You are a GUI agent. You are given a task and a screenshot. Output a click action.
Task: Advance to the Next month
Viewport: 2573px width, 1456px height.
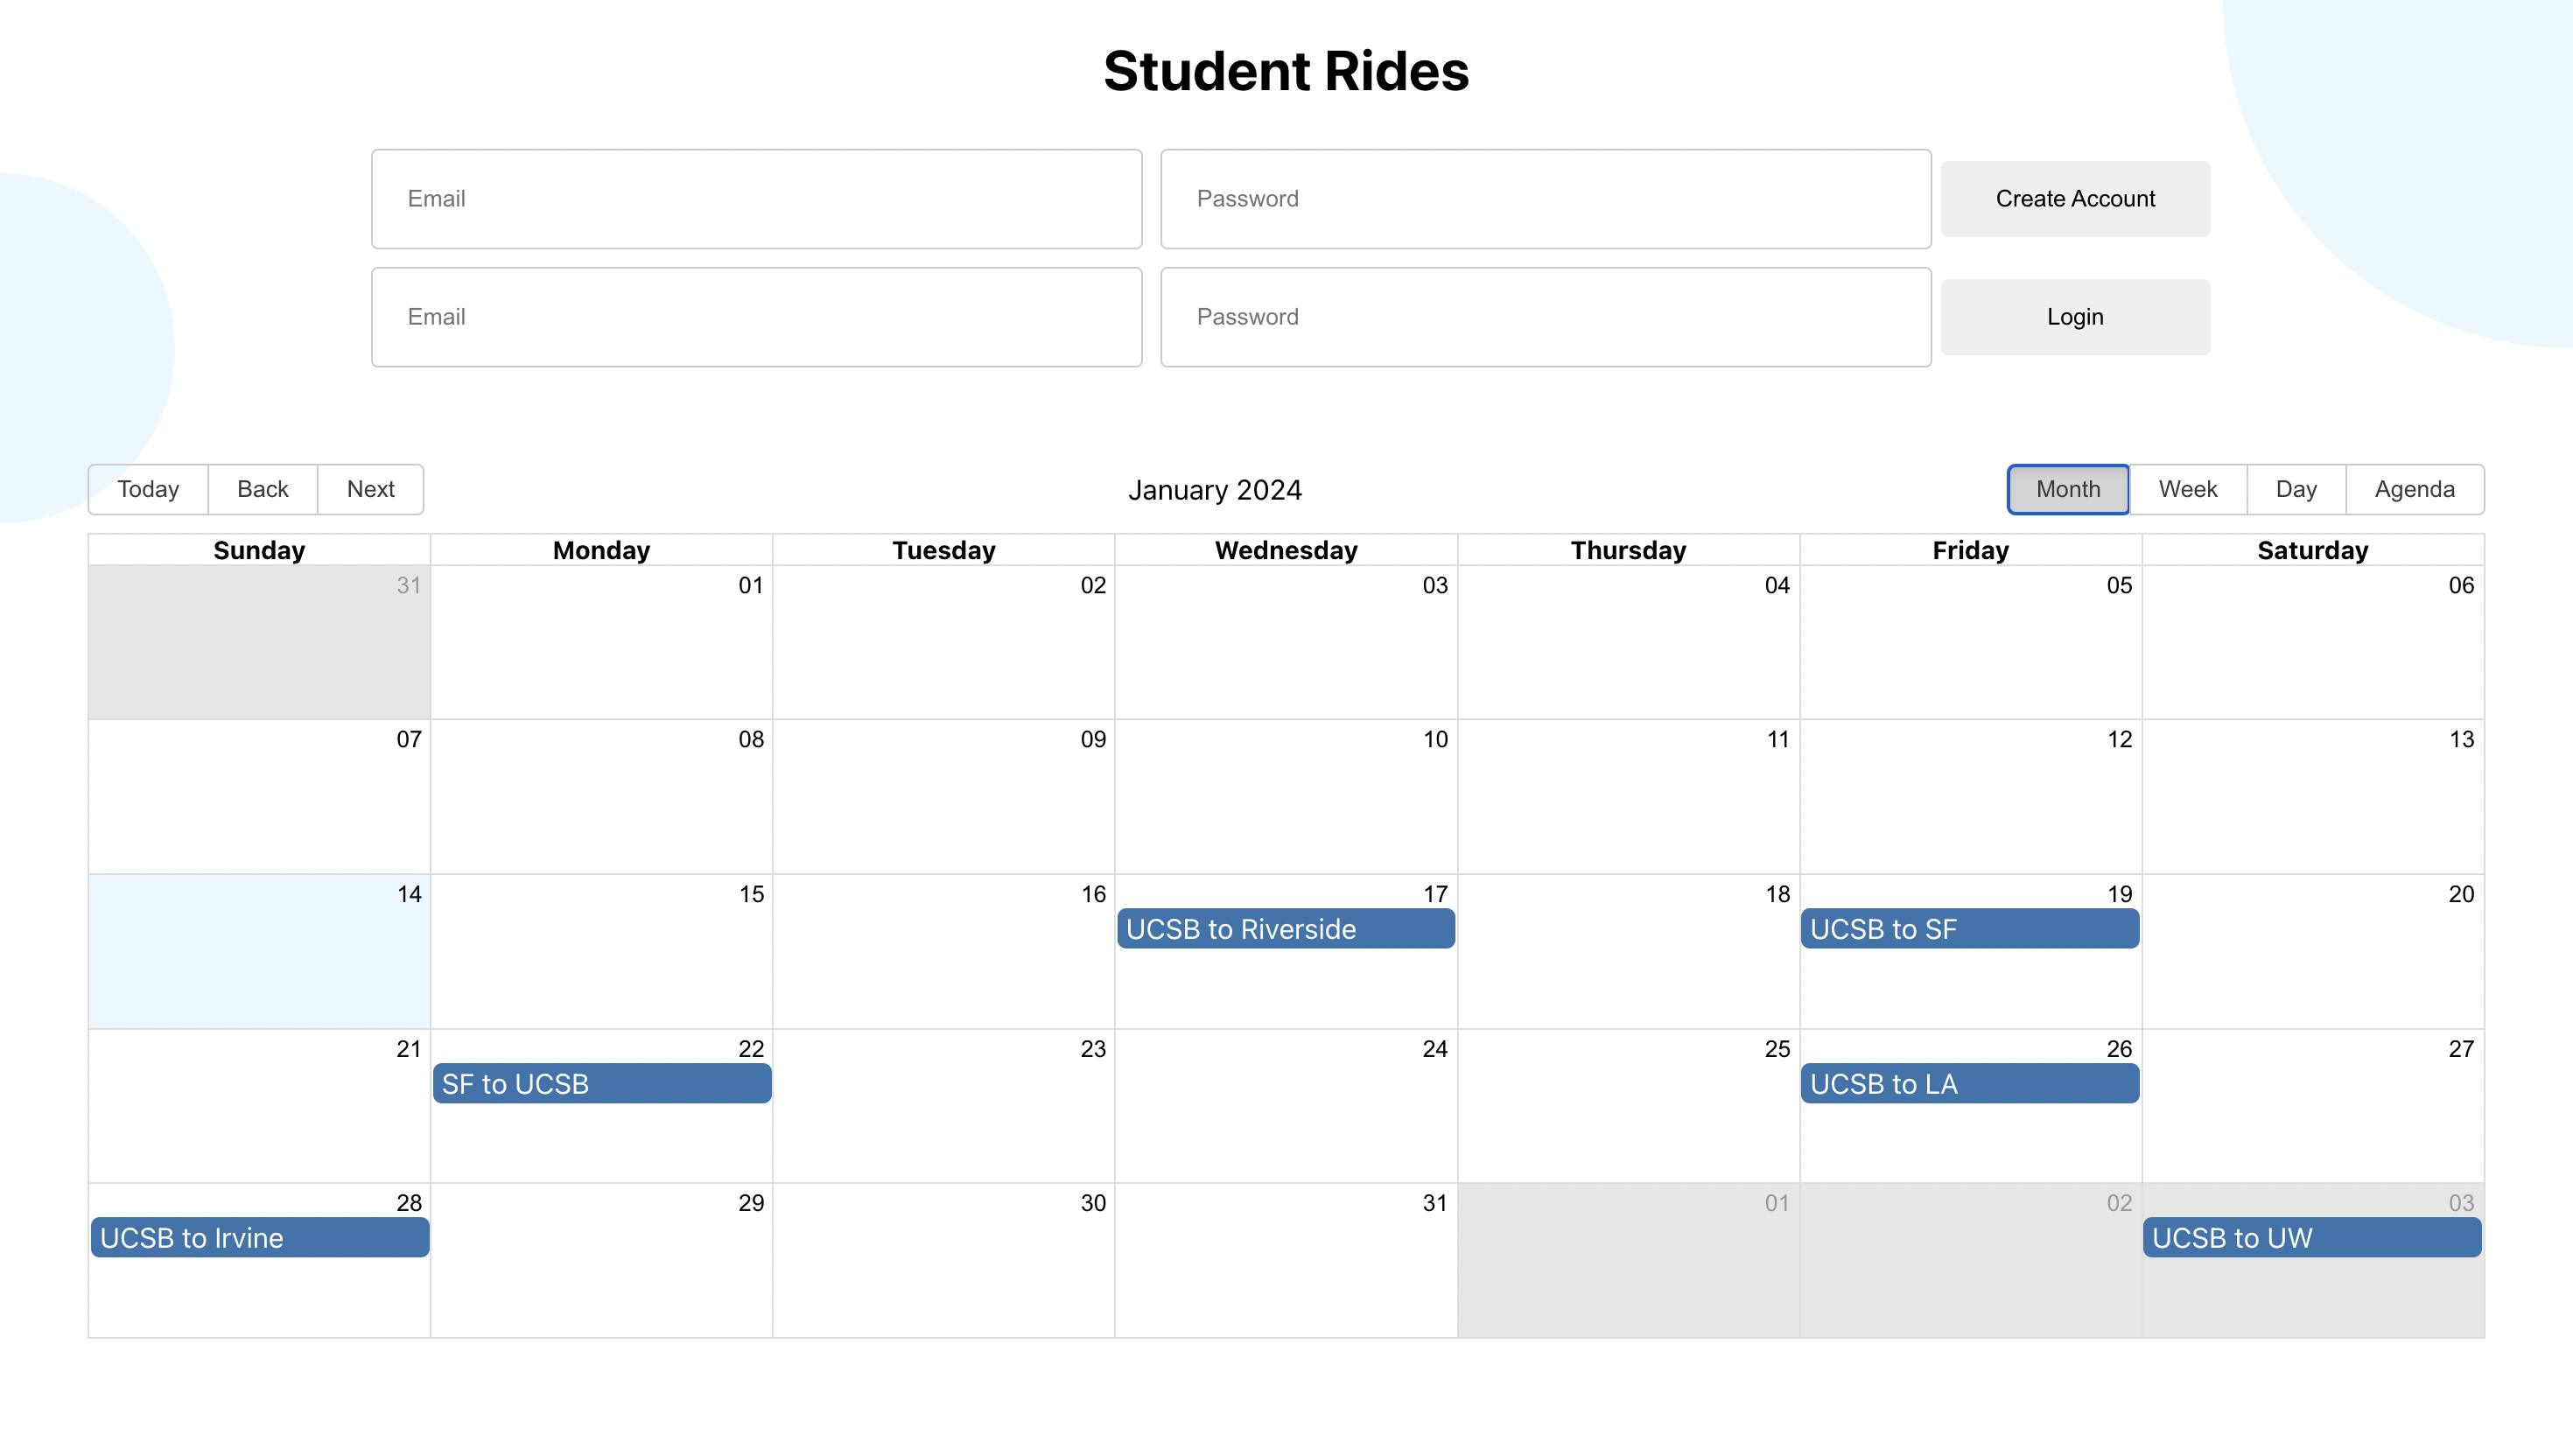point(370,489)
